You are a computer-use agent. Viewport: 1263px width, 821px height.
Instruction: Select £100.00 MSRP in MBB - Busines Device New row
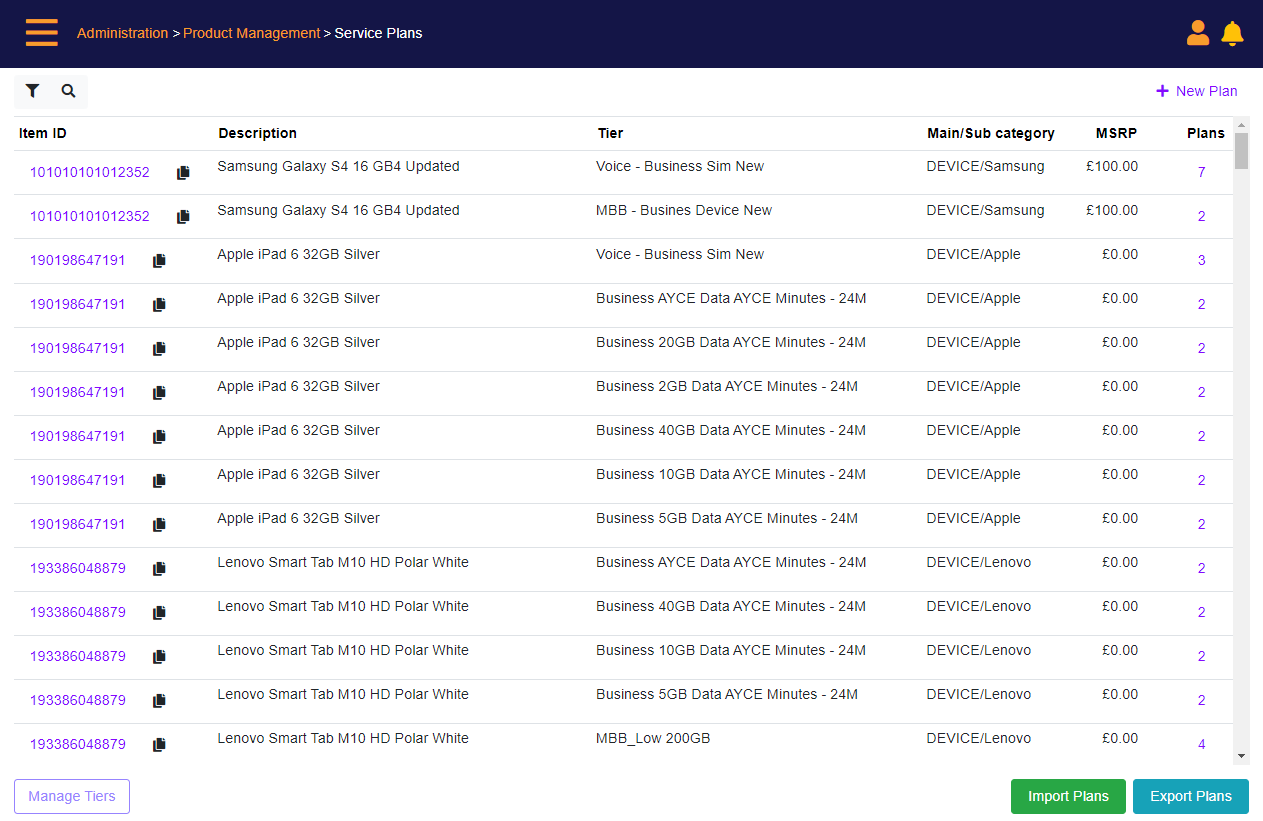(1112, 210)
